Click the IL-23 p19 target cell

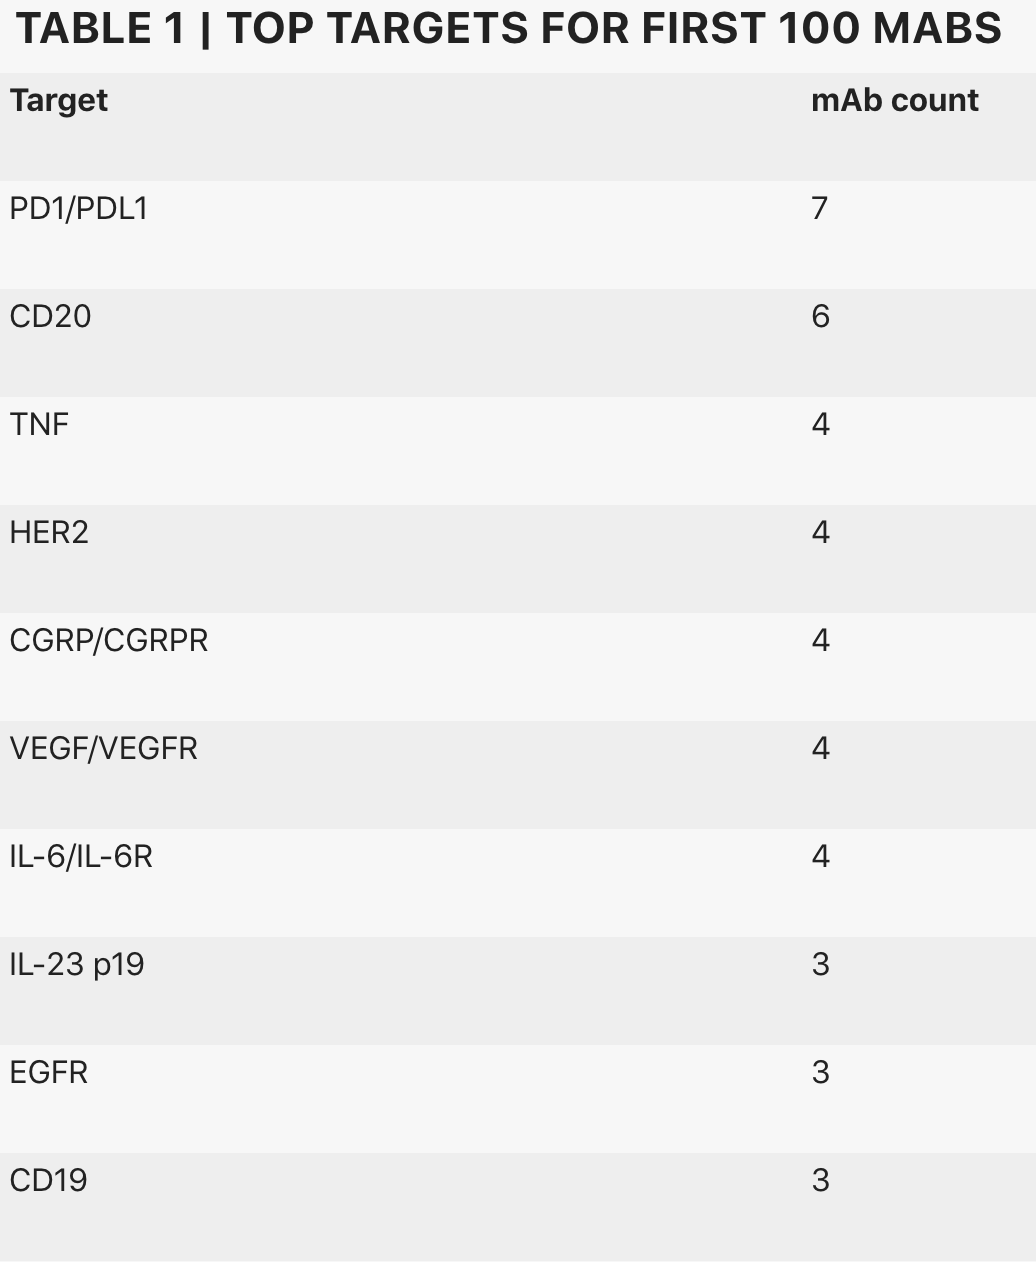pos(77,964)
